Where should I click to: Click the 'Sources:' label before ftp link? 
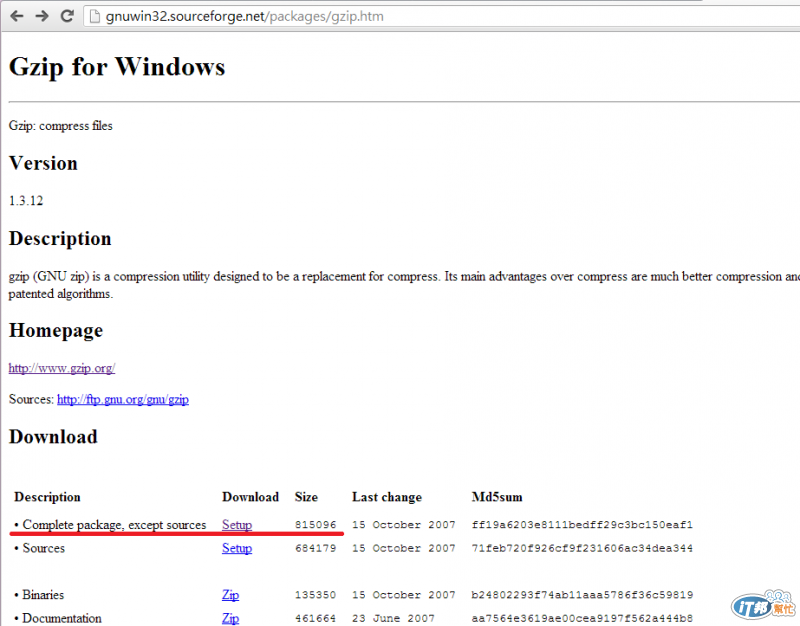(31, 399)
